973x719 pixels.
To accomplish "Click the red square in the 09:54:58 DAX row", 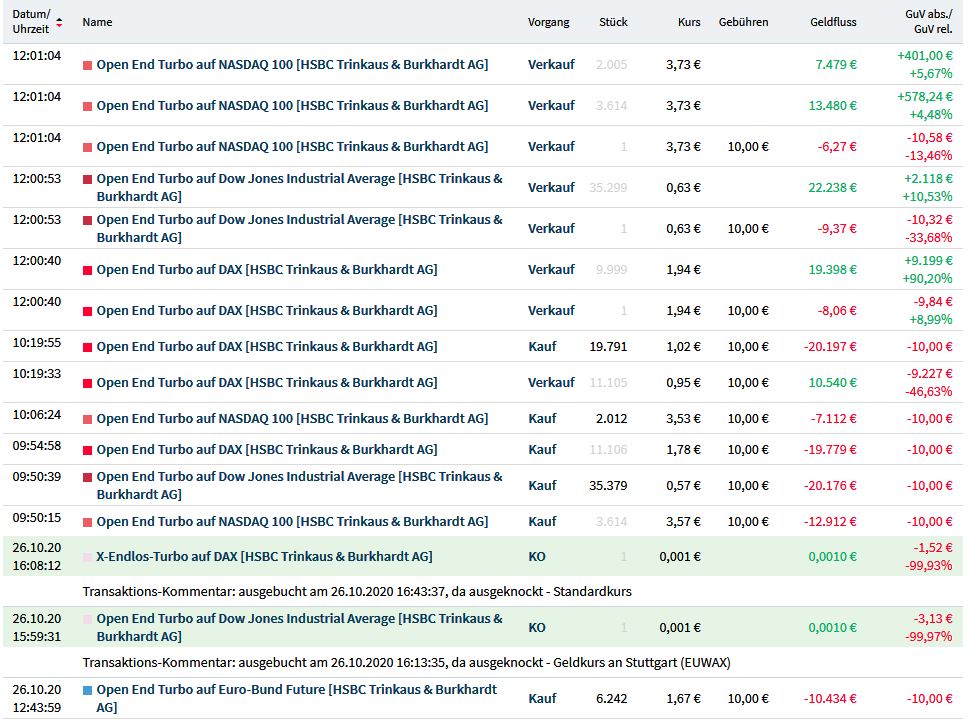I will pos(87,450).
